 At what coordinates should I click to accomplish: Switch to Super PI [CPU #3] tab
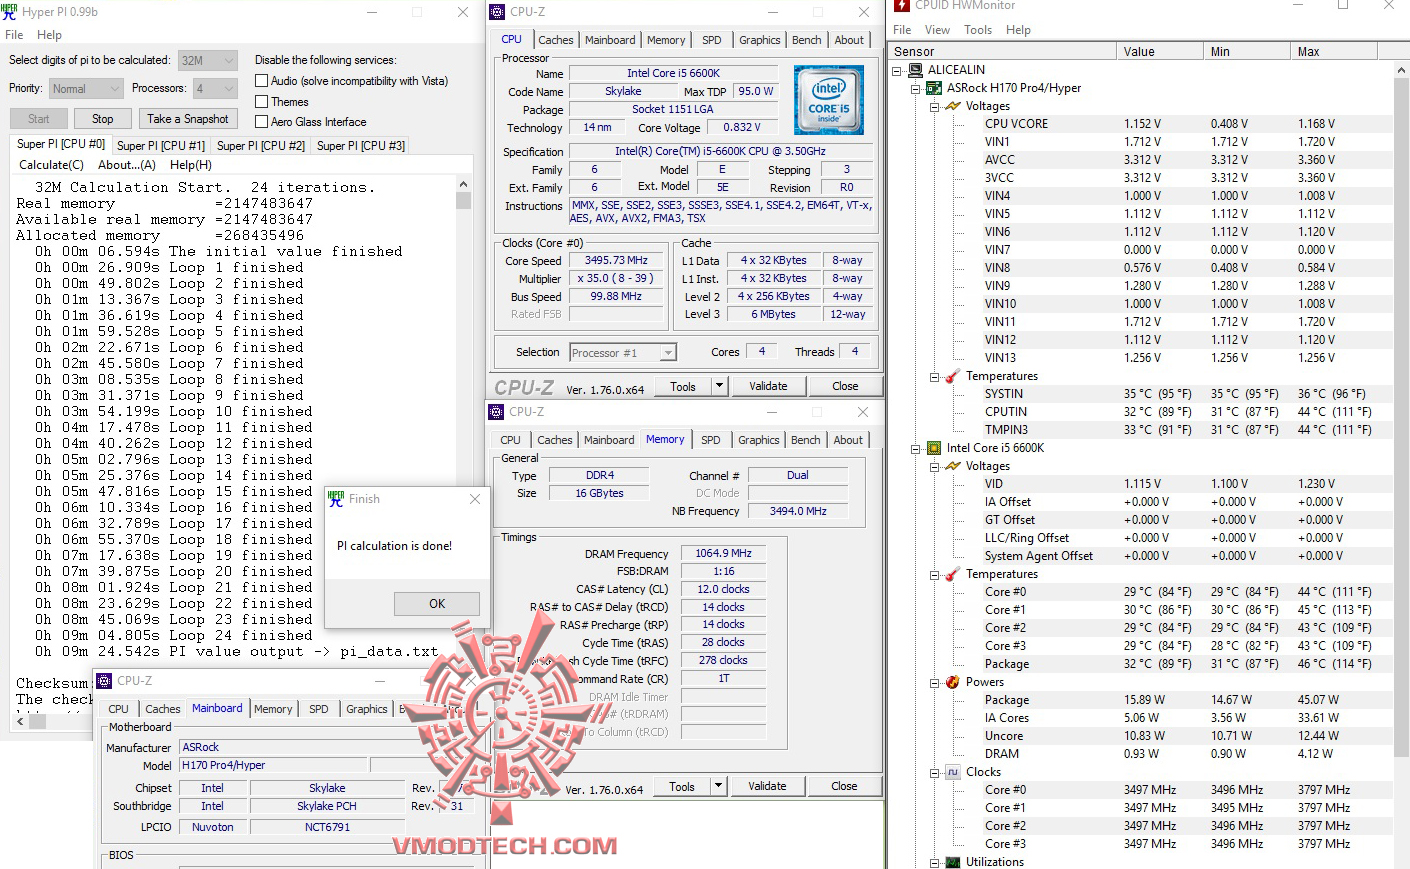pyautogui.click(x=361, y=146)
